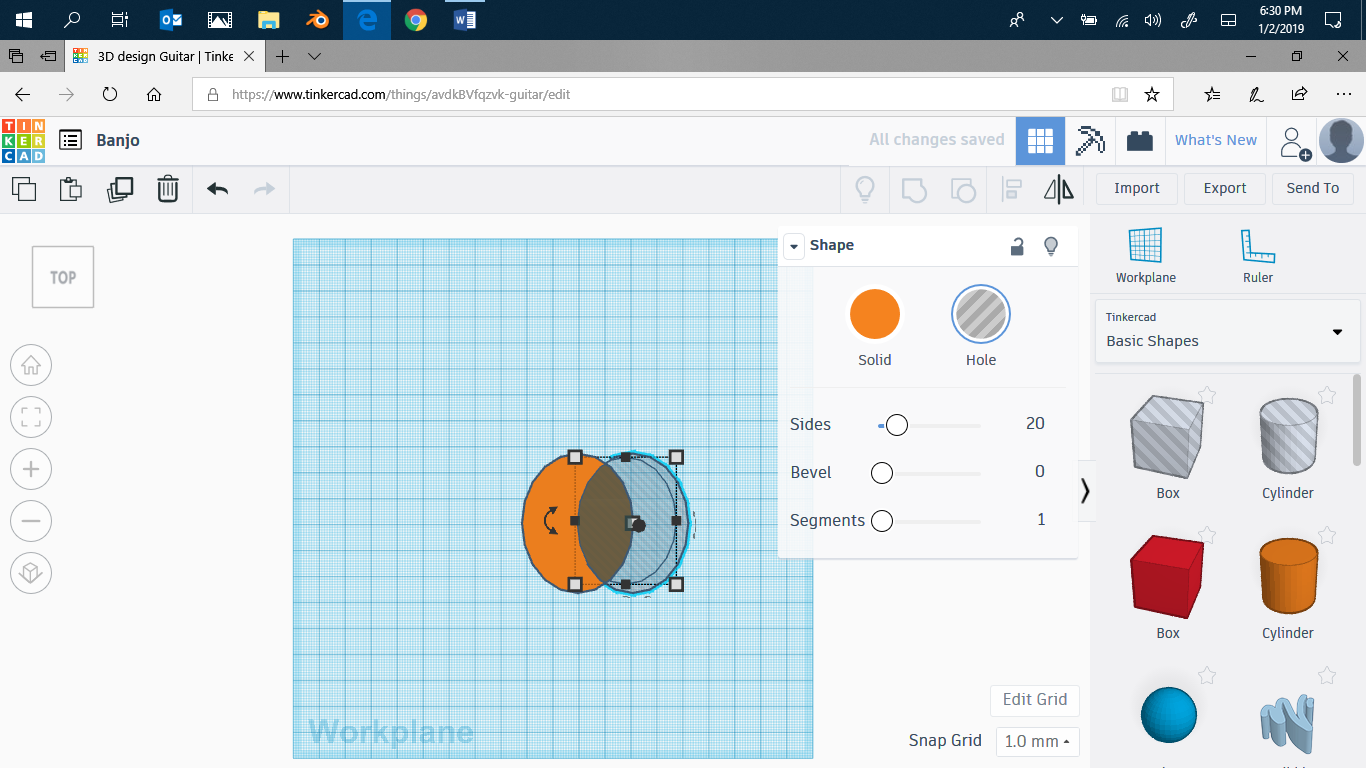Open a new browser tab
Viewport: 1366px width, 768px height.
point(283,57)
